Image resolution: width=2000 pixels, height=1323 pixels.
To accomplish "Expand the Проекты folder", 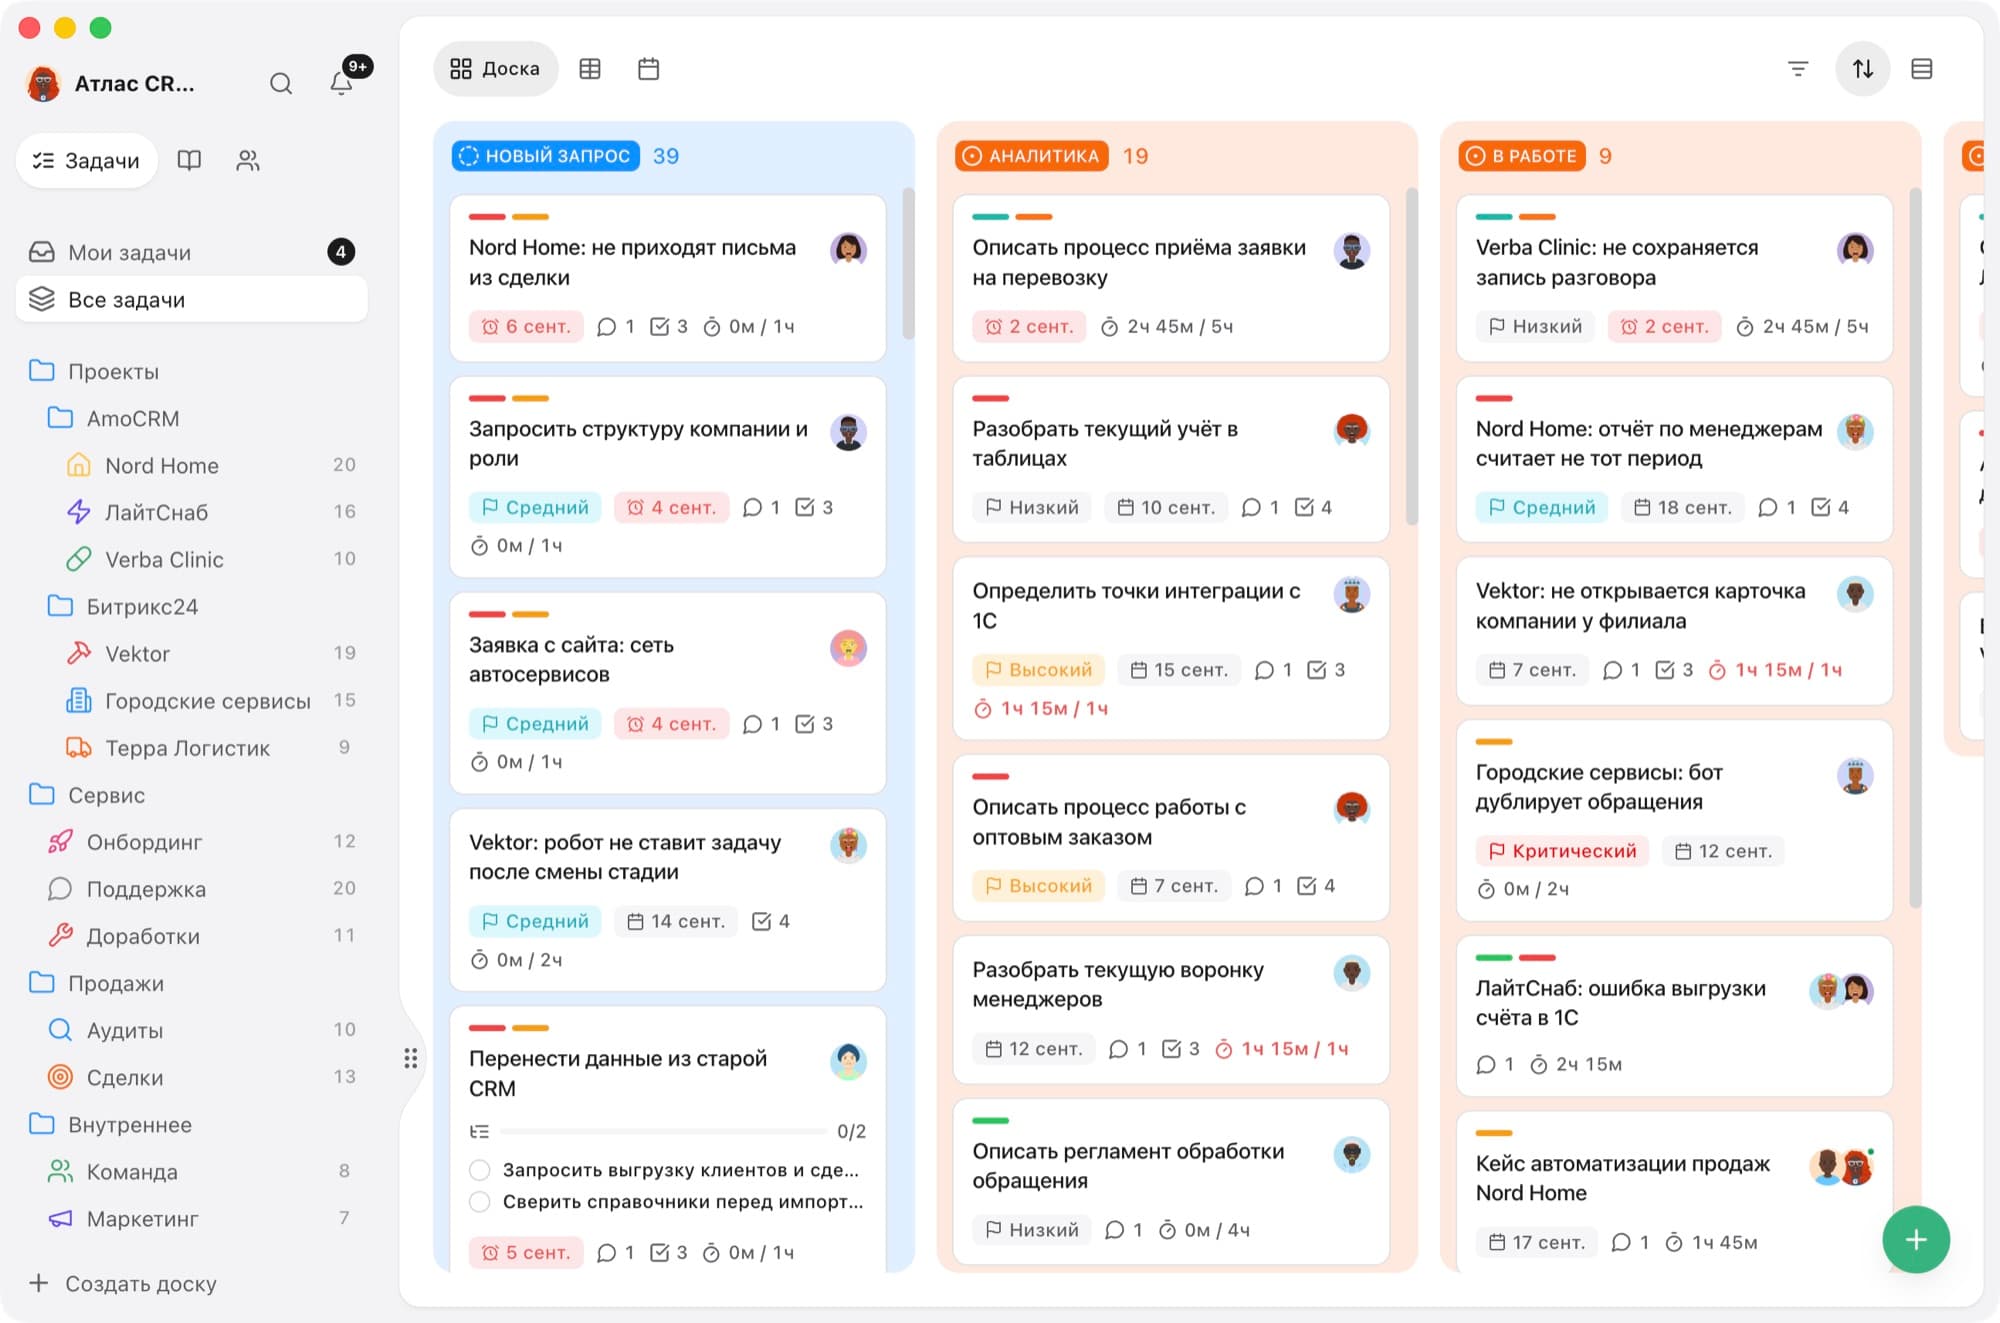I will pos(42,371).
